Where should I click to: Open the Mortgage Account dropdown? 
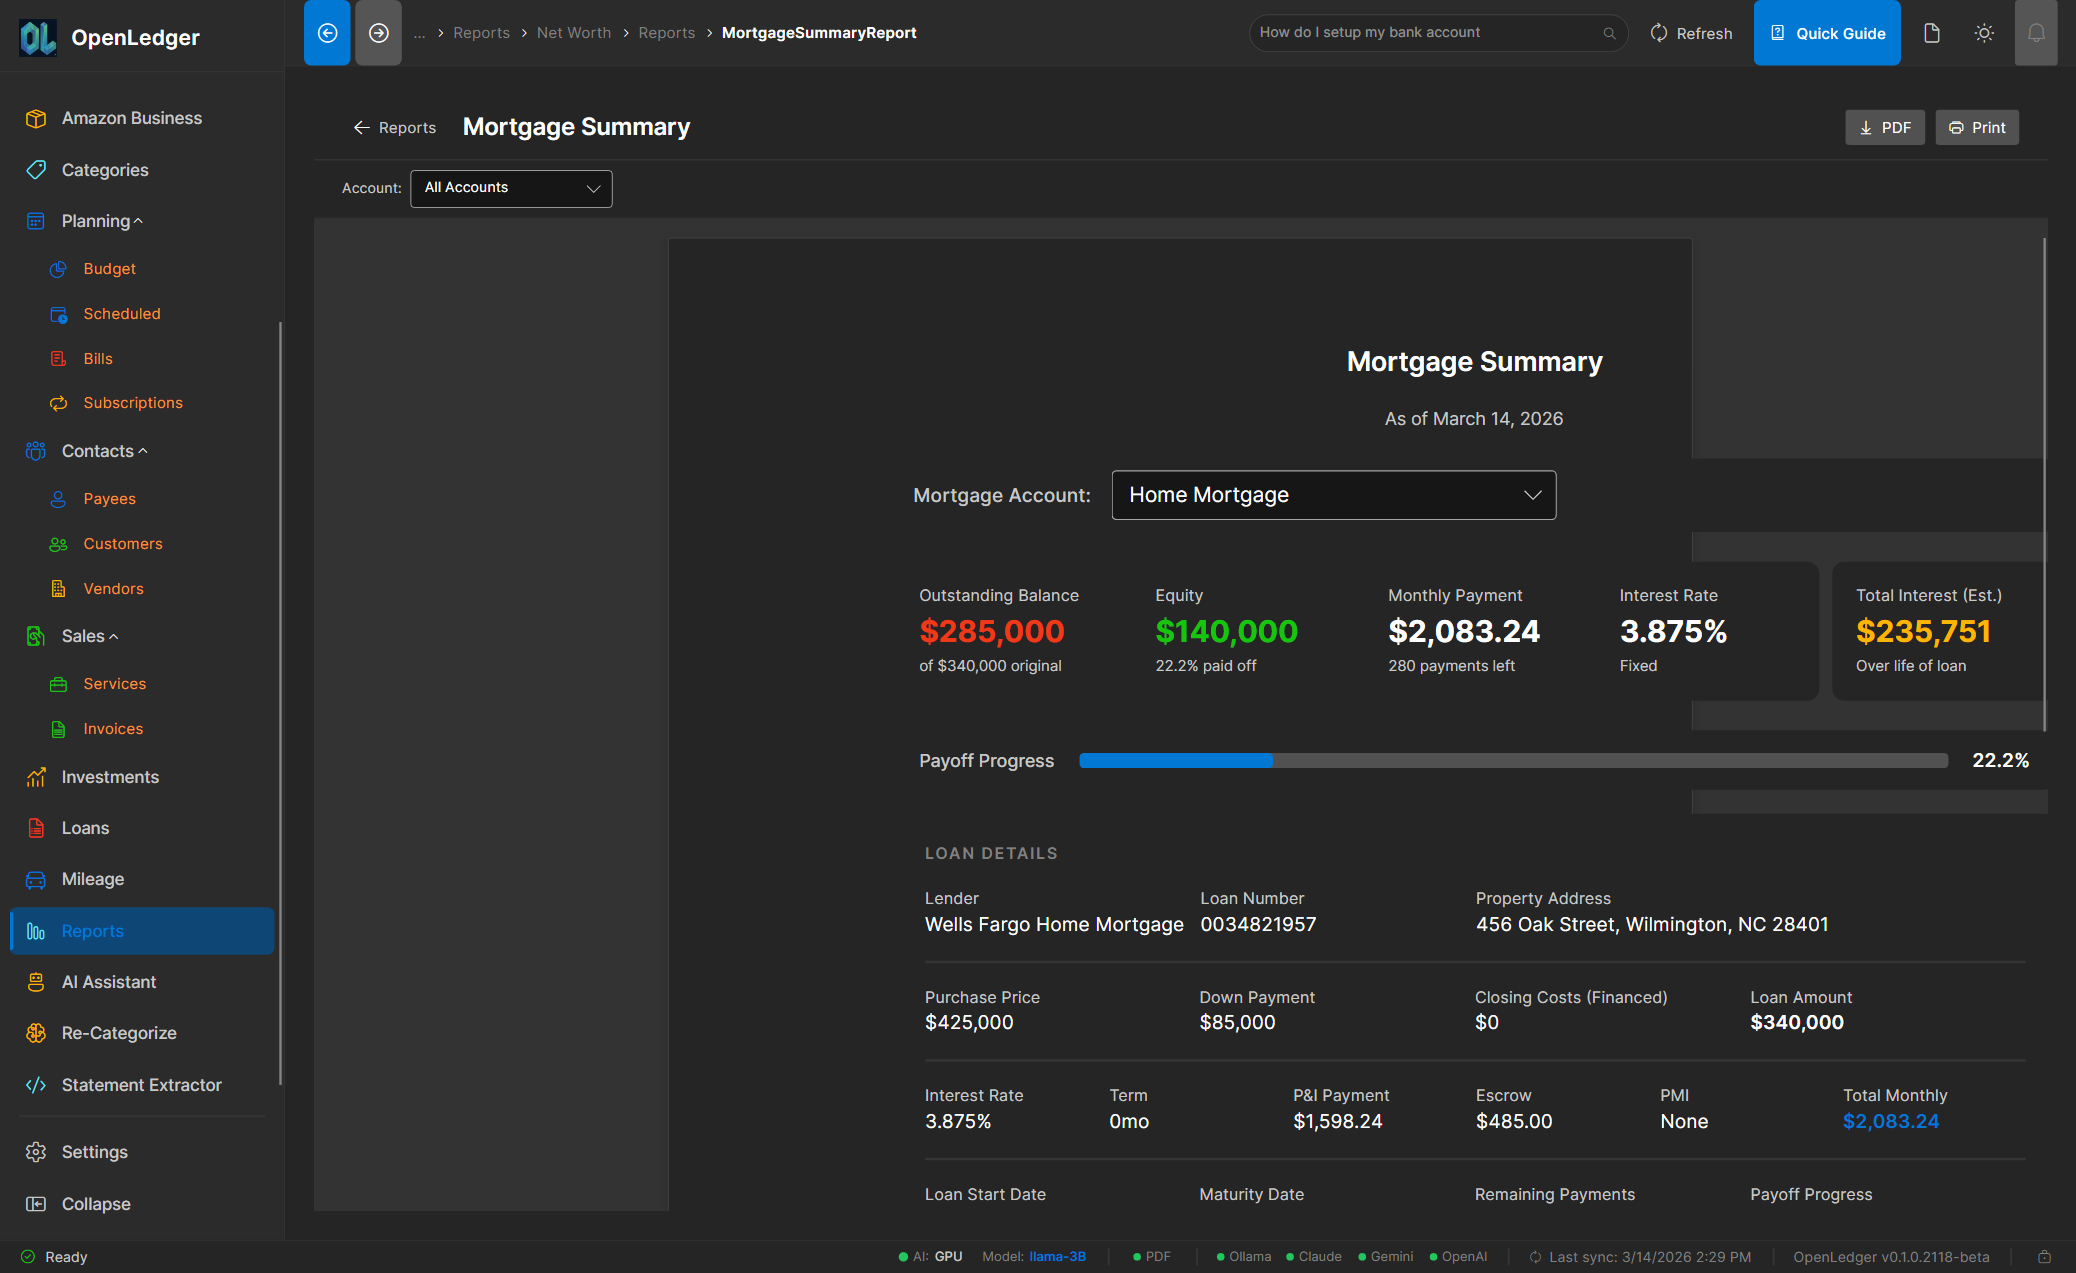click(x=1333, y=494)
